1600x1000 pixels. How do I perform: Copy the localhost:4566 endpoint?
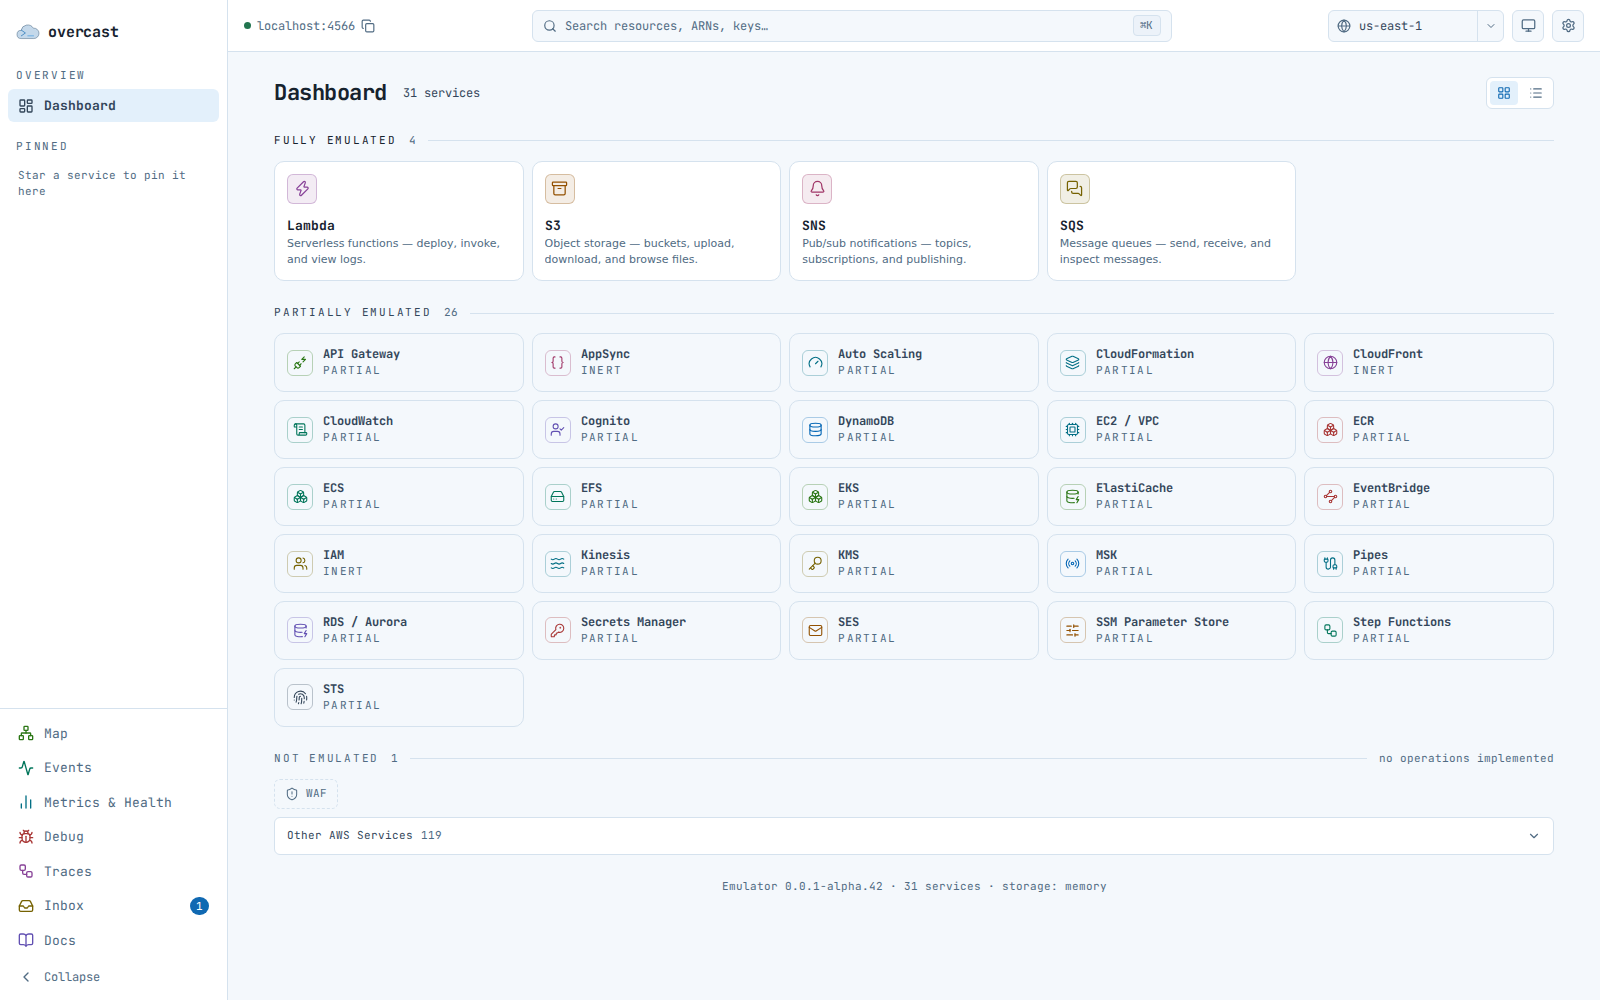coord(368,26)
